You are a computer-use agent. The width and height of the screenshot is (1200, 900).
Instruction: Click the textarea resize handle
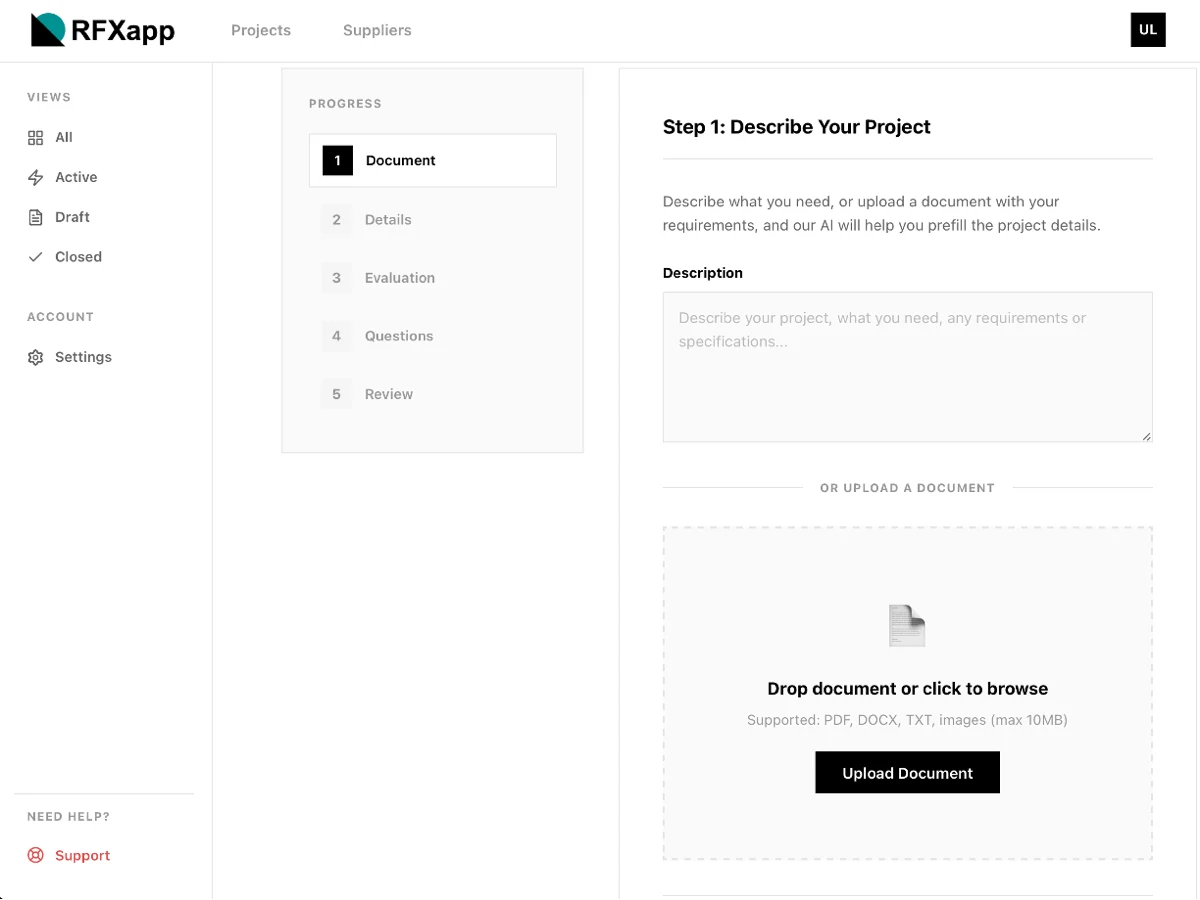pos(1146,435)
